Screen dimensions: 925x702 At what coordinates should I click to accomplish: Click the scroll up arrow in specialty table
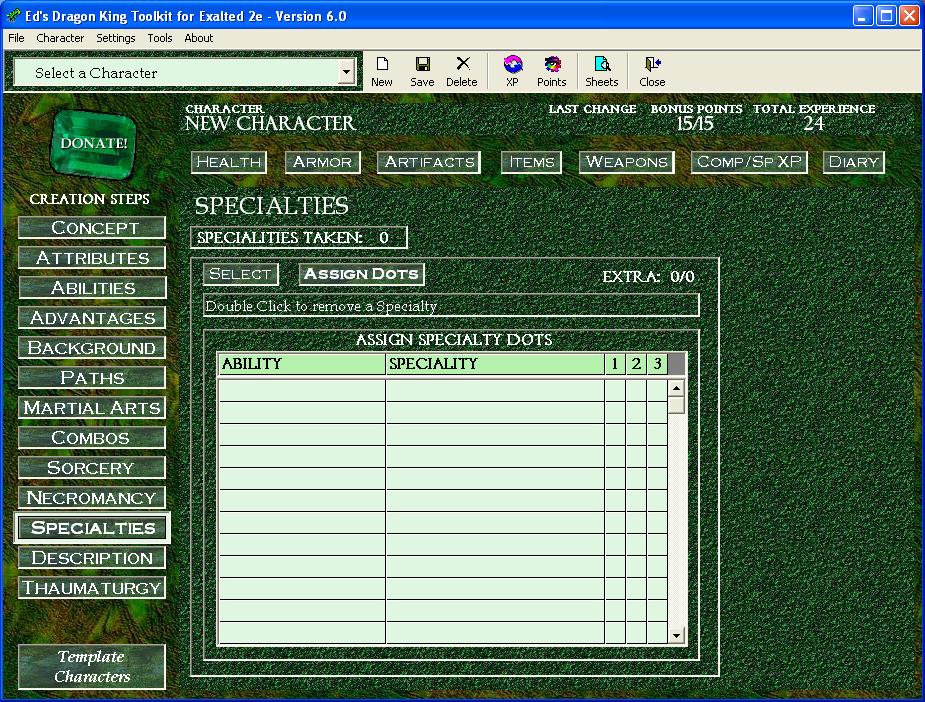coord(676,388)
